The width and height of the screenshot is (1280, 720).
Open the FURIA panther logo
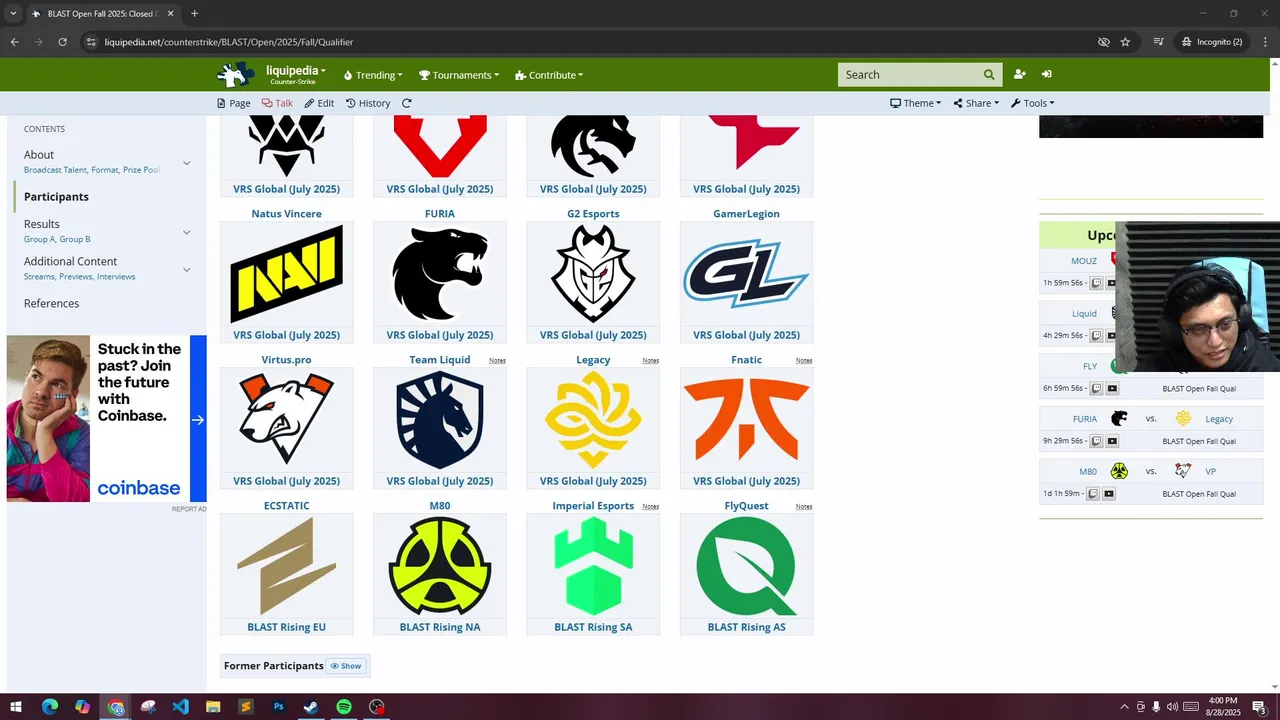click(x=440, y=274)
